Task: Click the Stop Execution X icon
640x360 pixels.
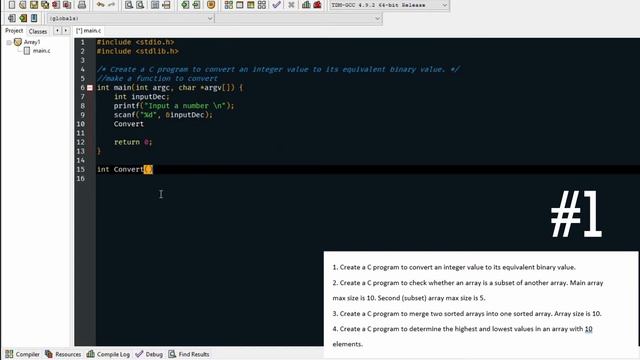Action: pos(291,5)
